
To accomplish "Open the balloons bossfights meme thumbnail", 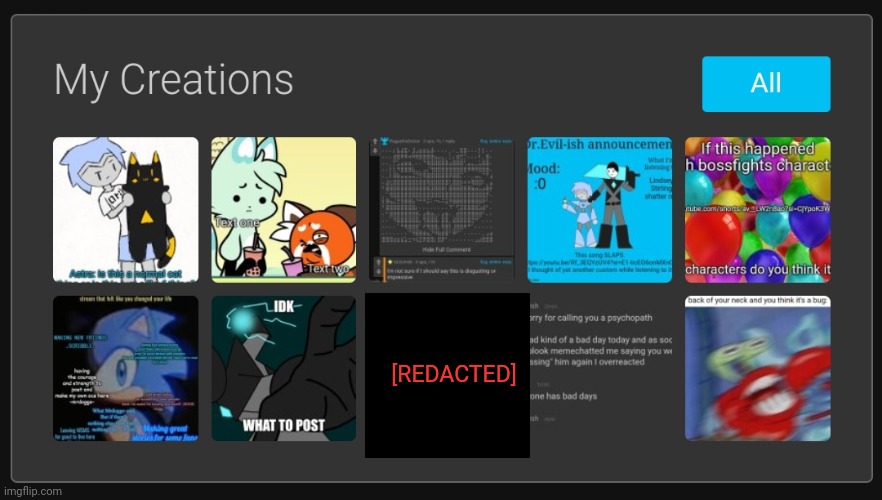I will tap(758, 210).
